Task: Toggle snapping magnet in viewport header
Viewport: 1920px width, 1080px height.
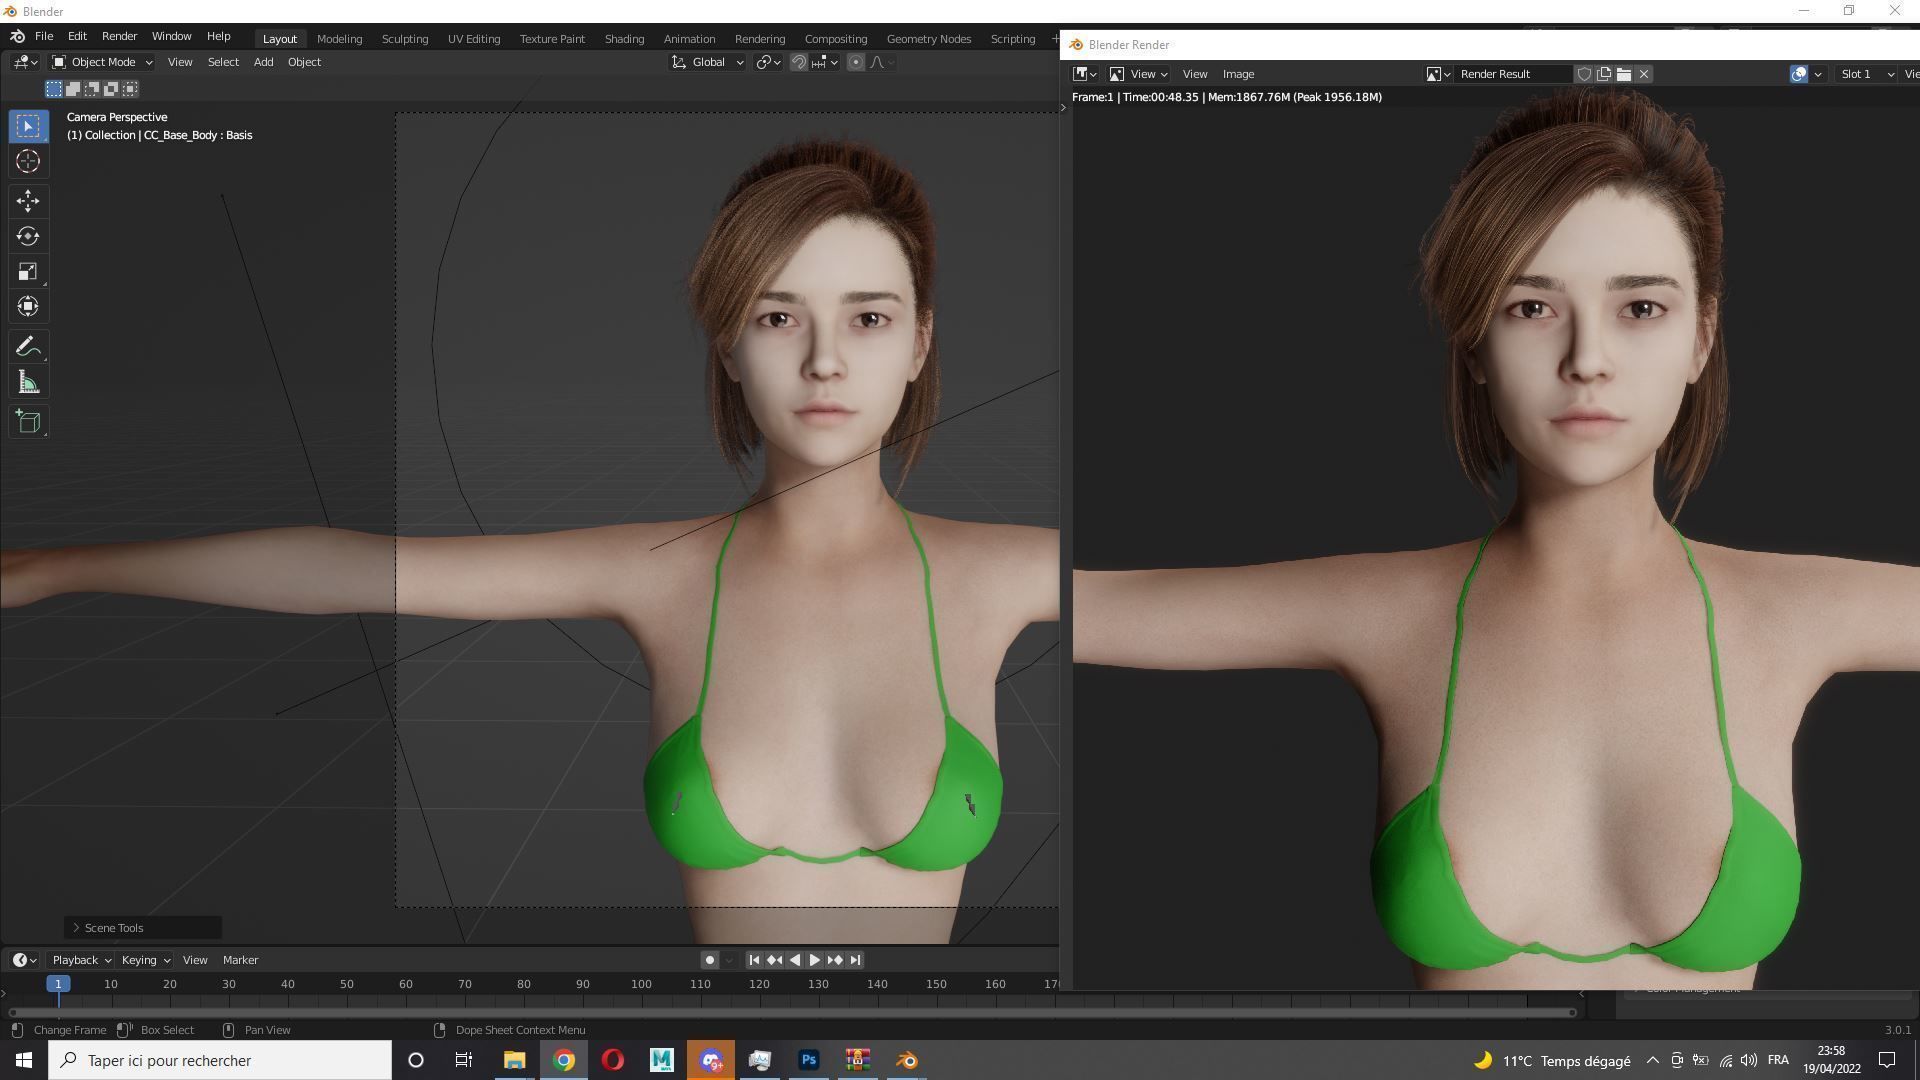Action: pyautogui.click(x=799, y=62)
